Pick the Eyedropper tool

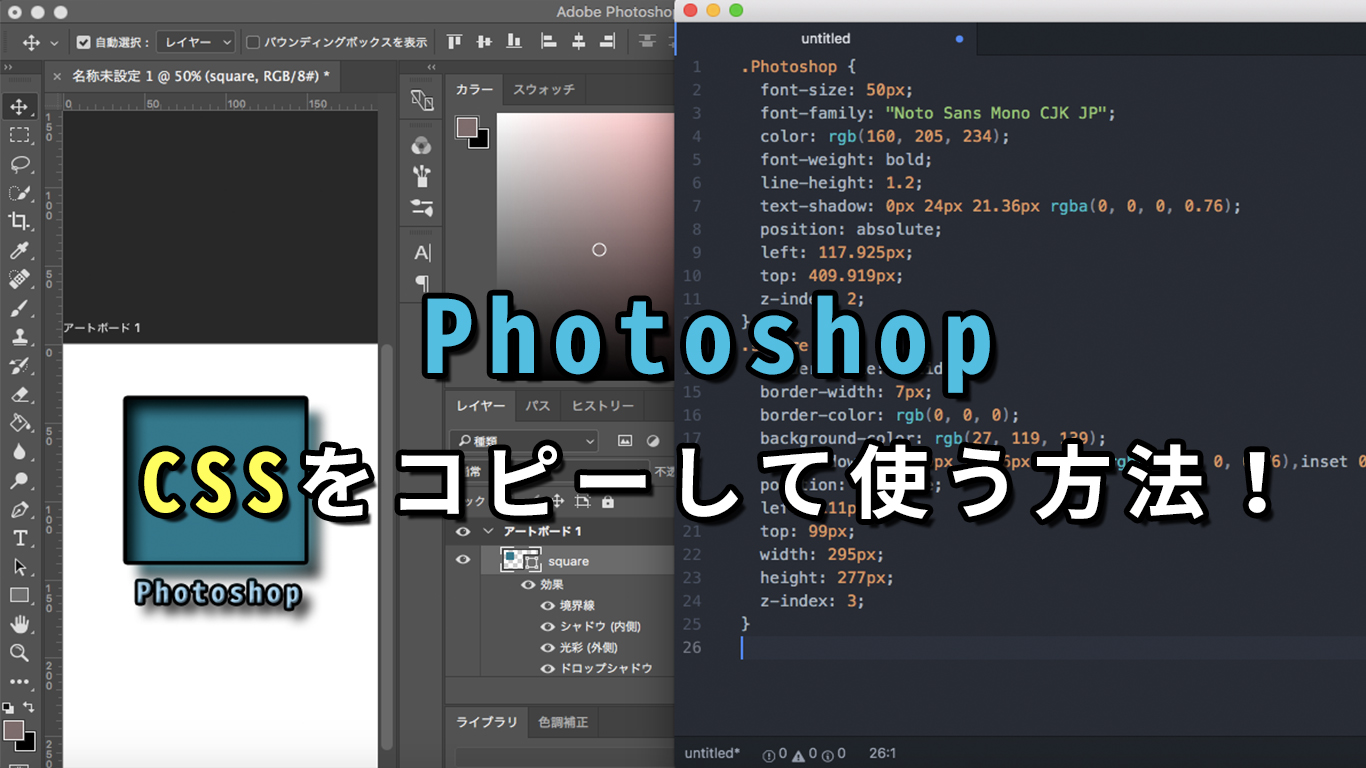click(19, 250)
